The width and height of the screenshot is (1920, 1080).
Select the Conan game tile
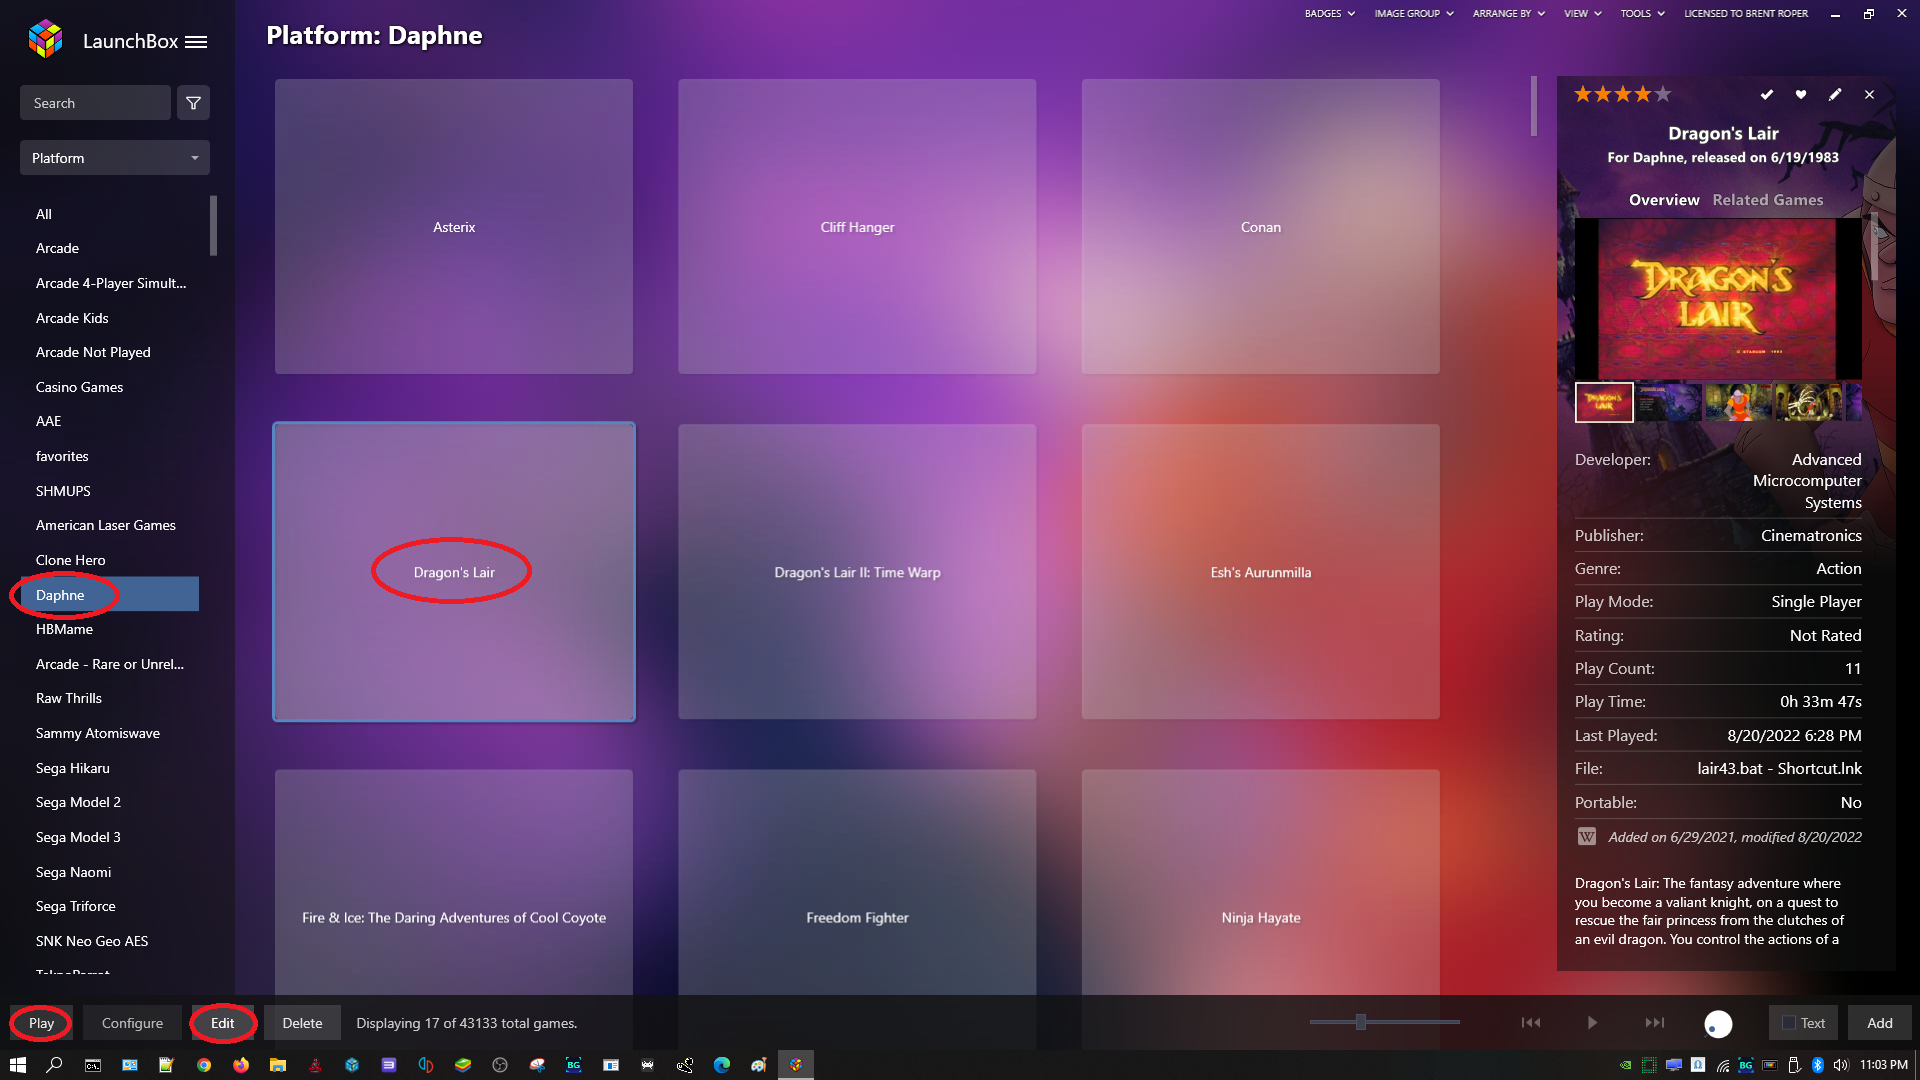[x=1261, y=227]
